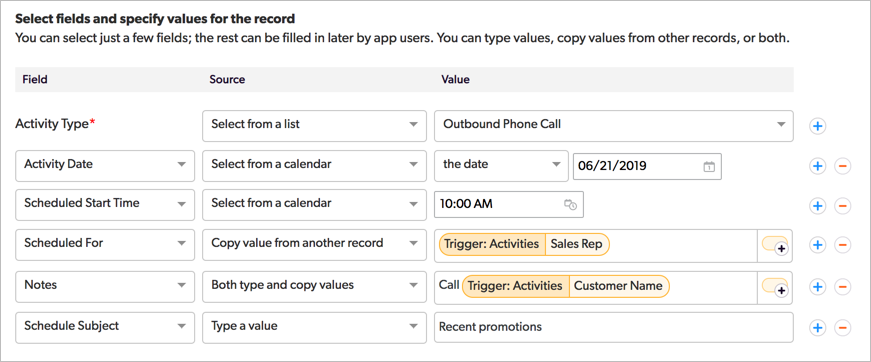Remove the Activity Date row
Viewport: 871px width, 362px height.
843,165
